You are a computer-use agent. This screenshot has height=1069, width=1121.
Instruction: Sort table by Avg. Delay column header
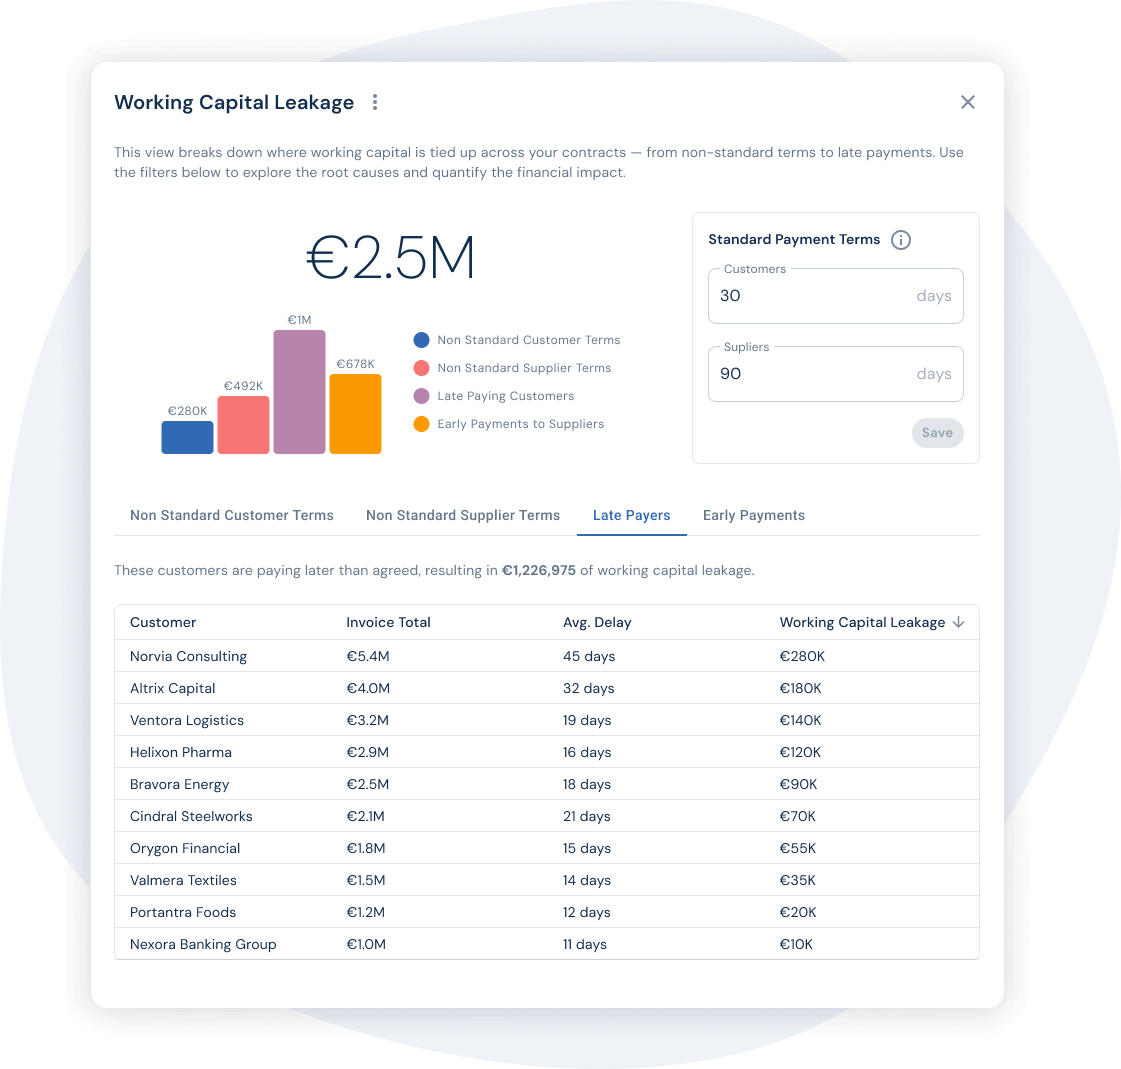coord(597,622)
